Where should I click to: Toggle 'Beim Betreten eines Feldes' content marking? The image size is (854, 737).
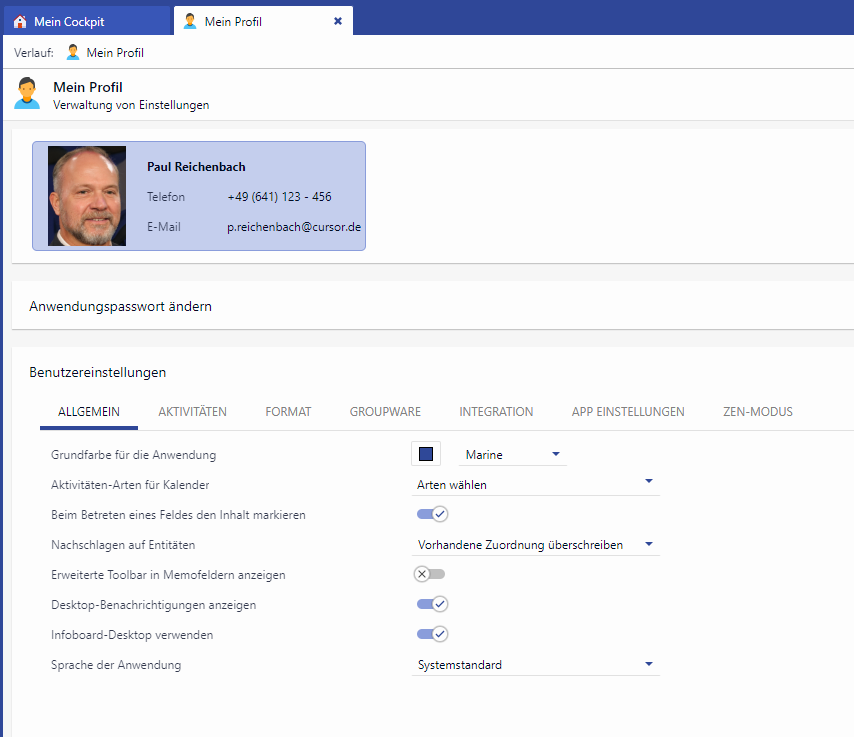coord(432,514)
